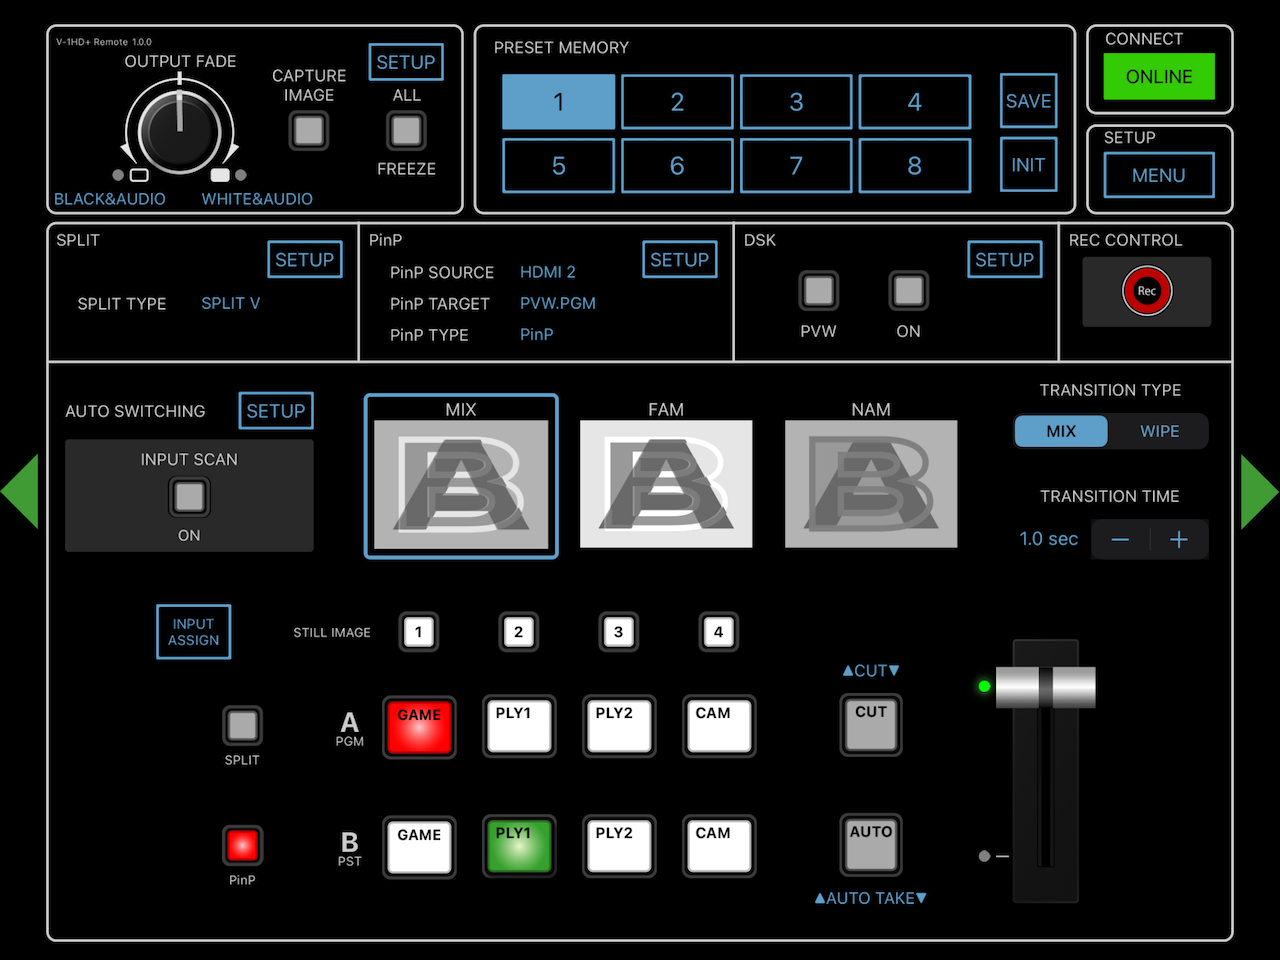Recall preset memory 3
Viewport: 1280px width, 960px height.
coord(796,102)
